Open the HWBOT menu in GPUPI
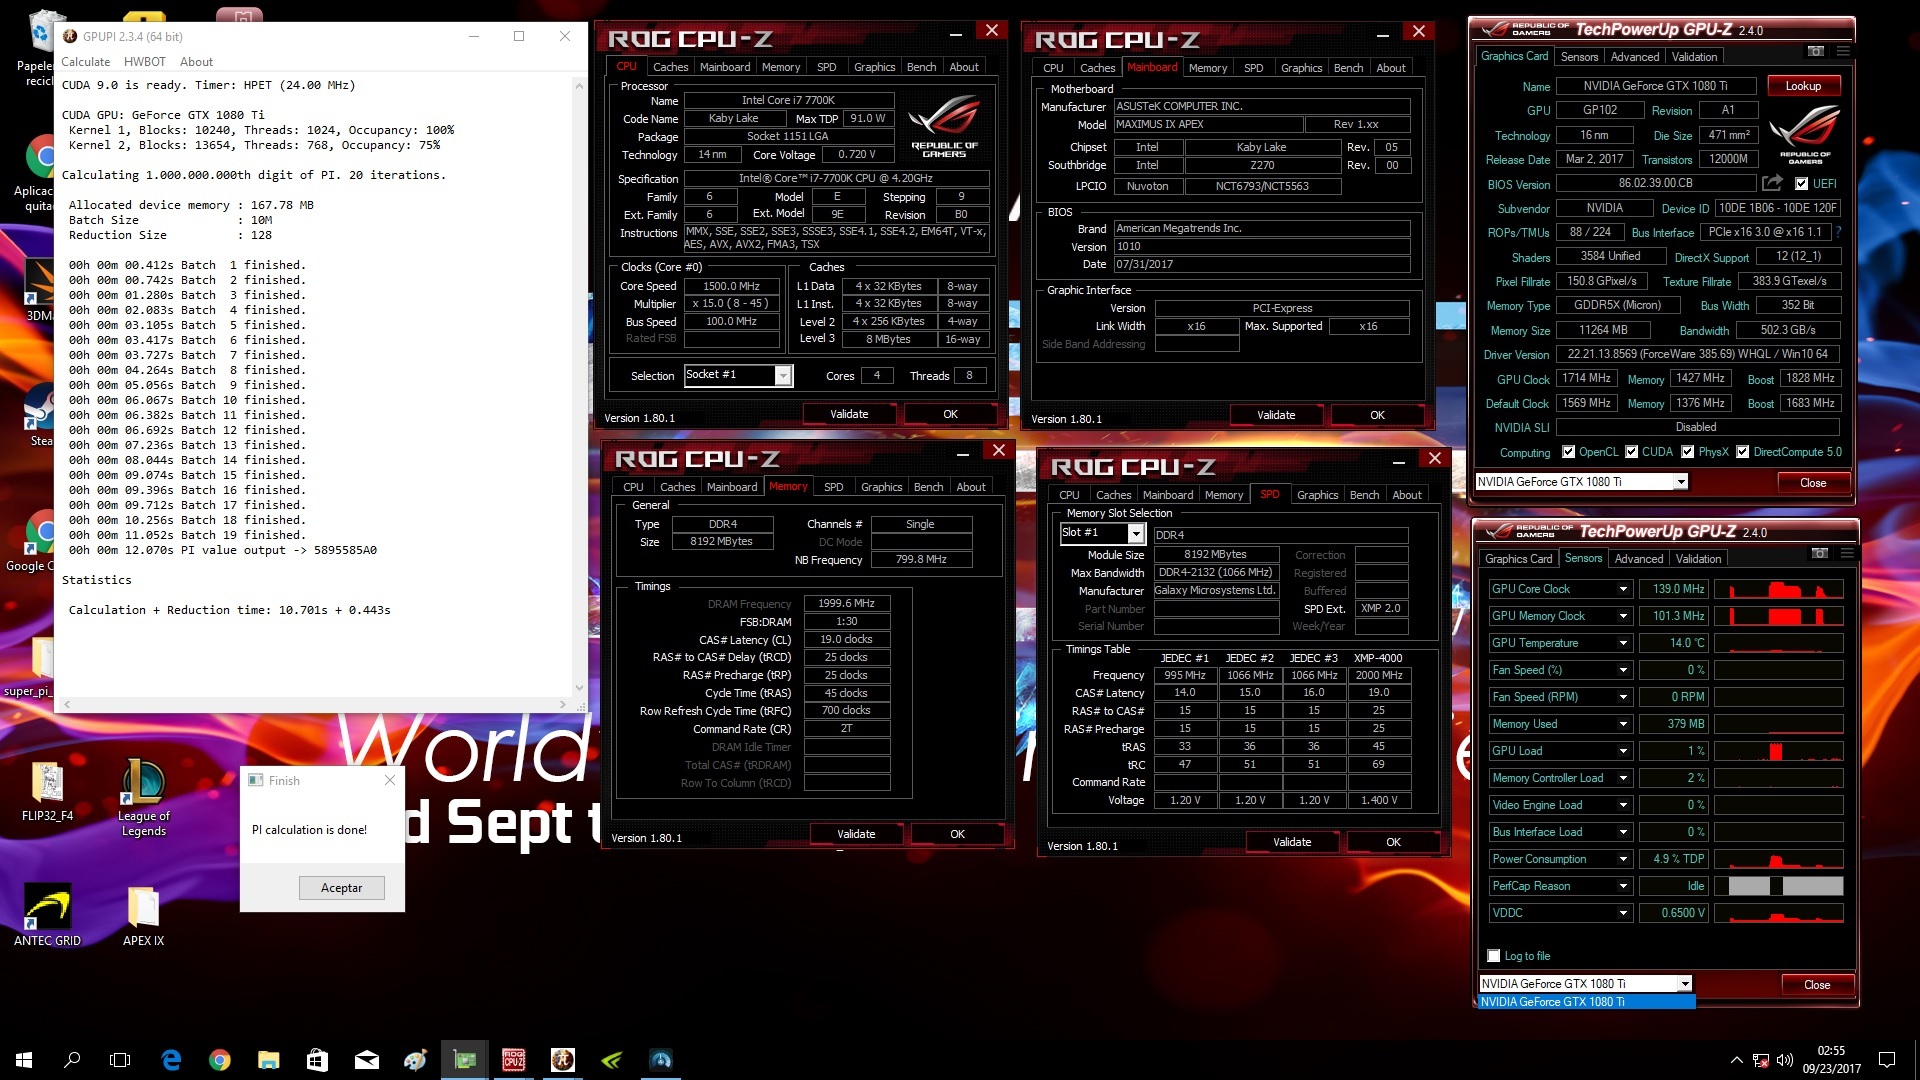 (x=145, y=62)
